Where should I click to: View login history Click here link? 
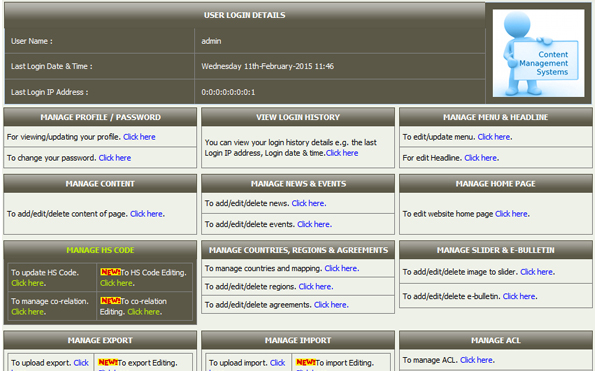pos(342,153)
